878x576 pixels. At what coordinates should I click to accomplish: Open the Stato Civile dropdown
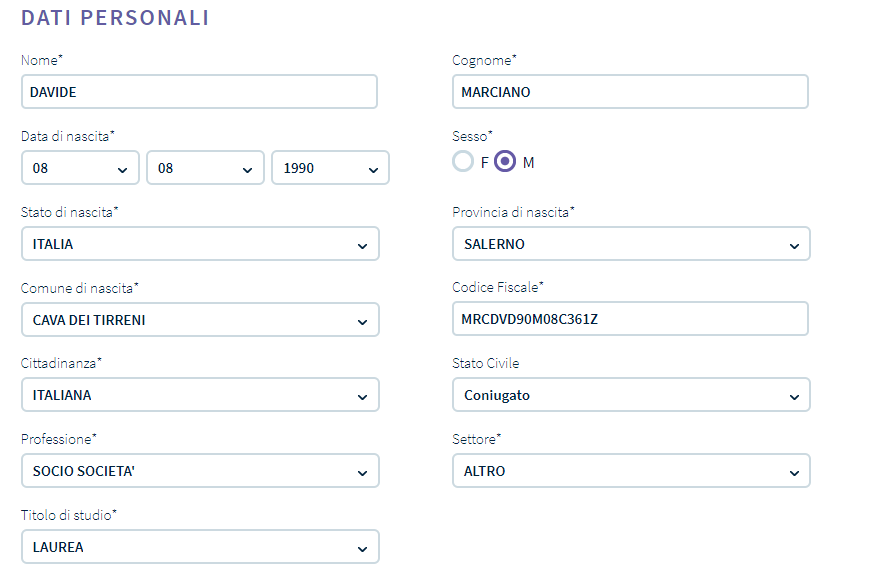(631, 395)
